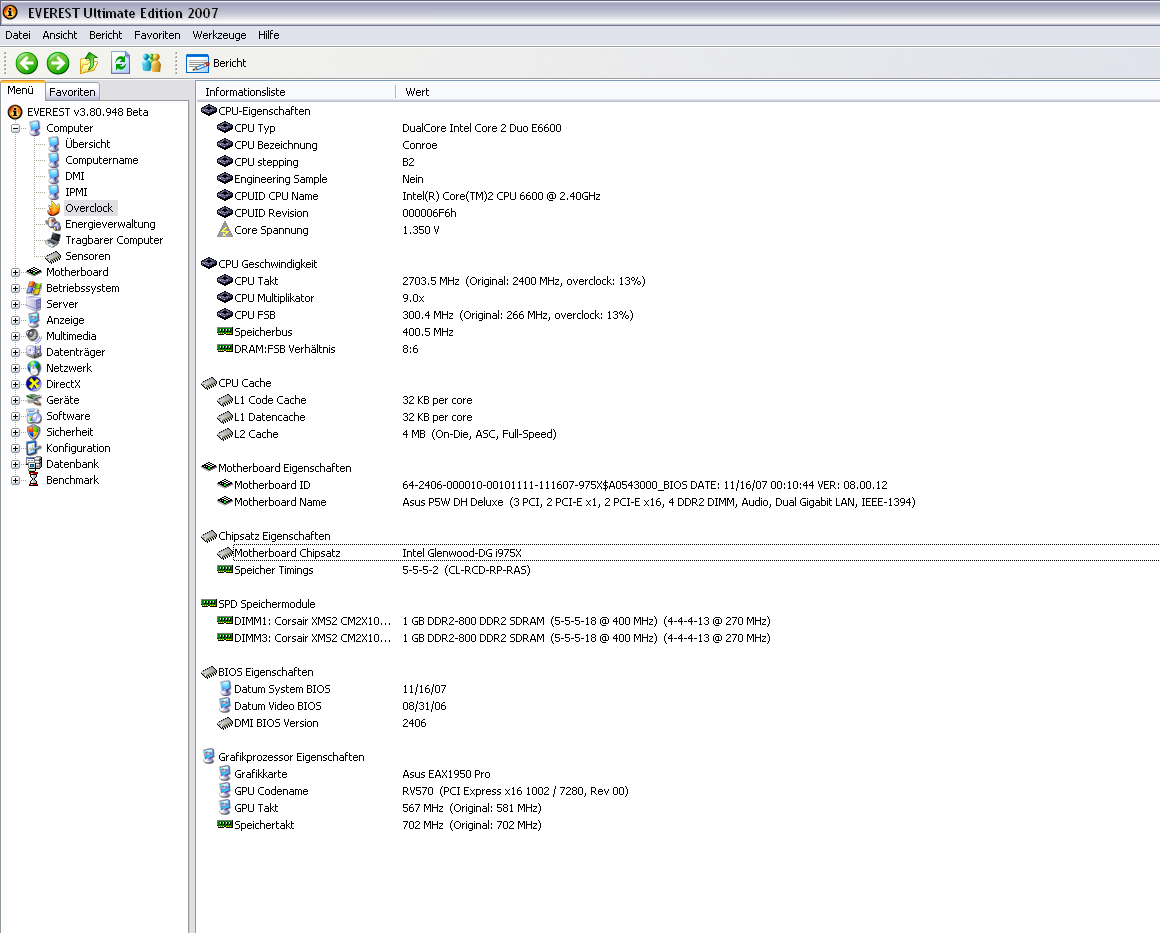Expand the Geräte tree node

[x=15, y=400]
